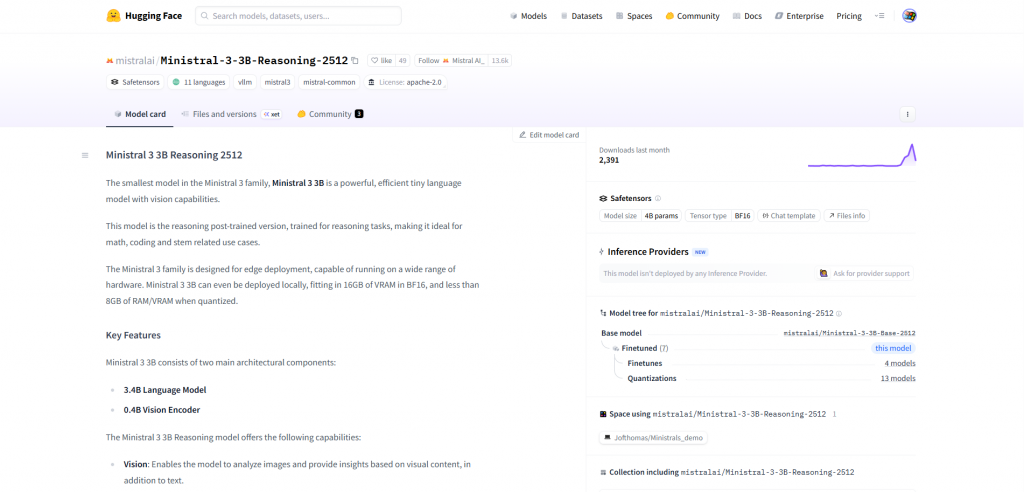
Task: Click the downloads trend chart
Action: [x=861, y=155]
